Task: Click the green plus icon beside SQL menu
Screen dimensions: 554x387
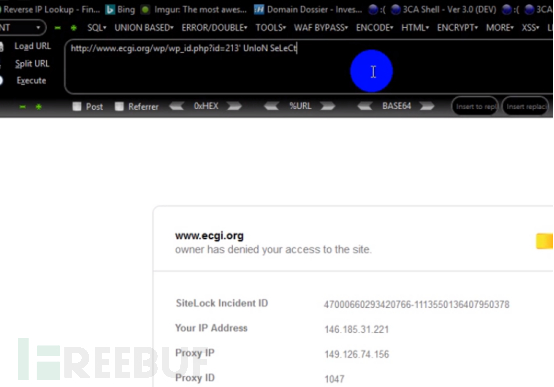Action: [73, 28]
